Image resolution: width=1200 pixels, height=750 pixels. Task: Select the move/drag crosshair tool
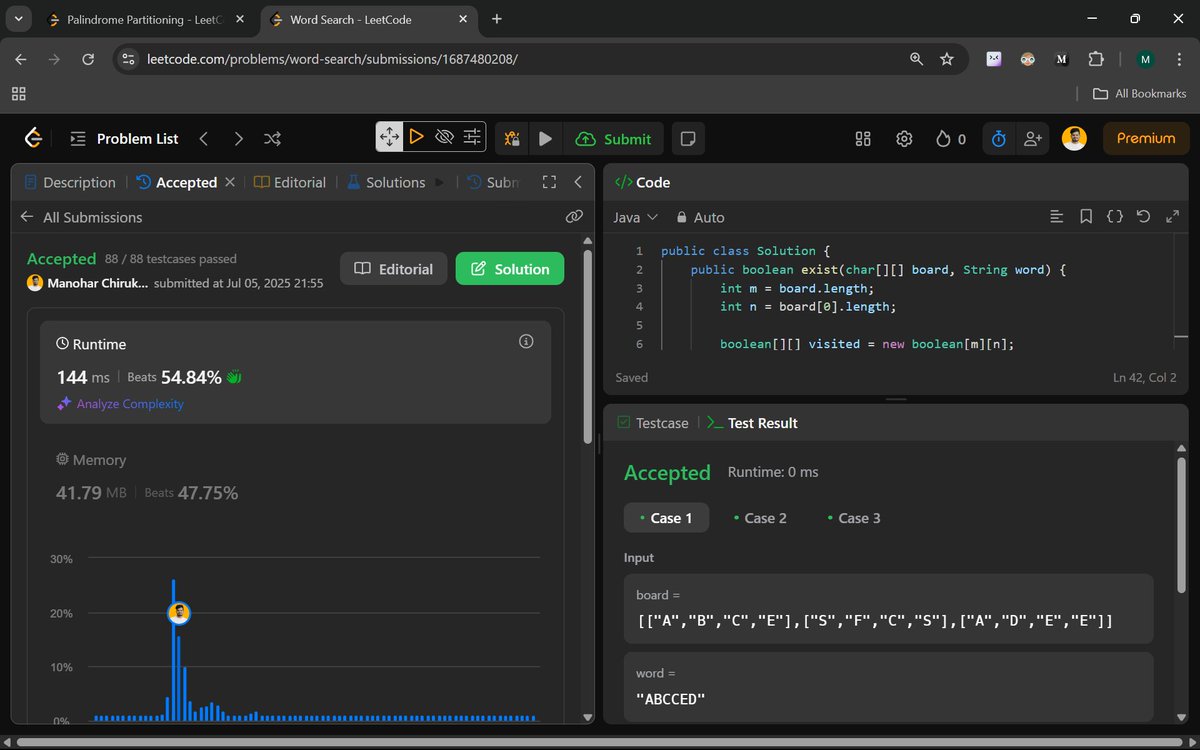click(x=389, y=137)
